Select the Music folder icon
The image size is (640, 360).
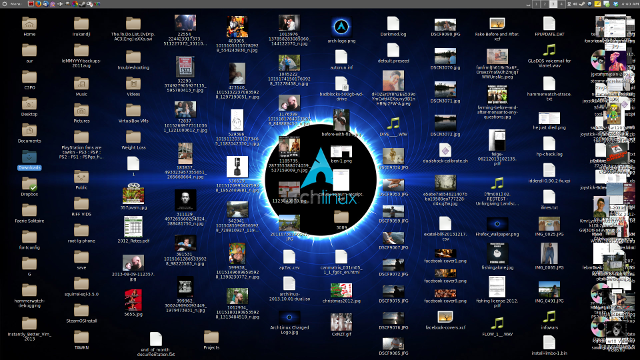[x=81, y=87]
